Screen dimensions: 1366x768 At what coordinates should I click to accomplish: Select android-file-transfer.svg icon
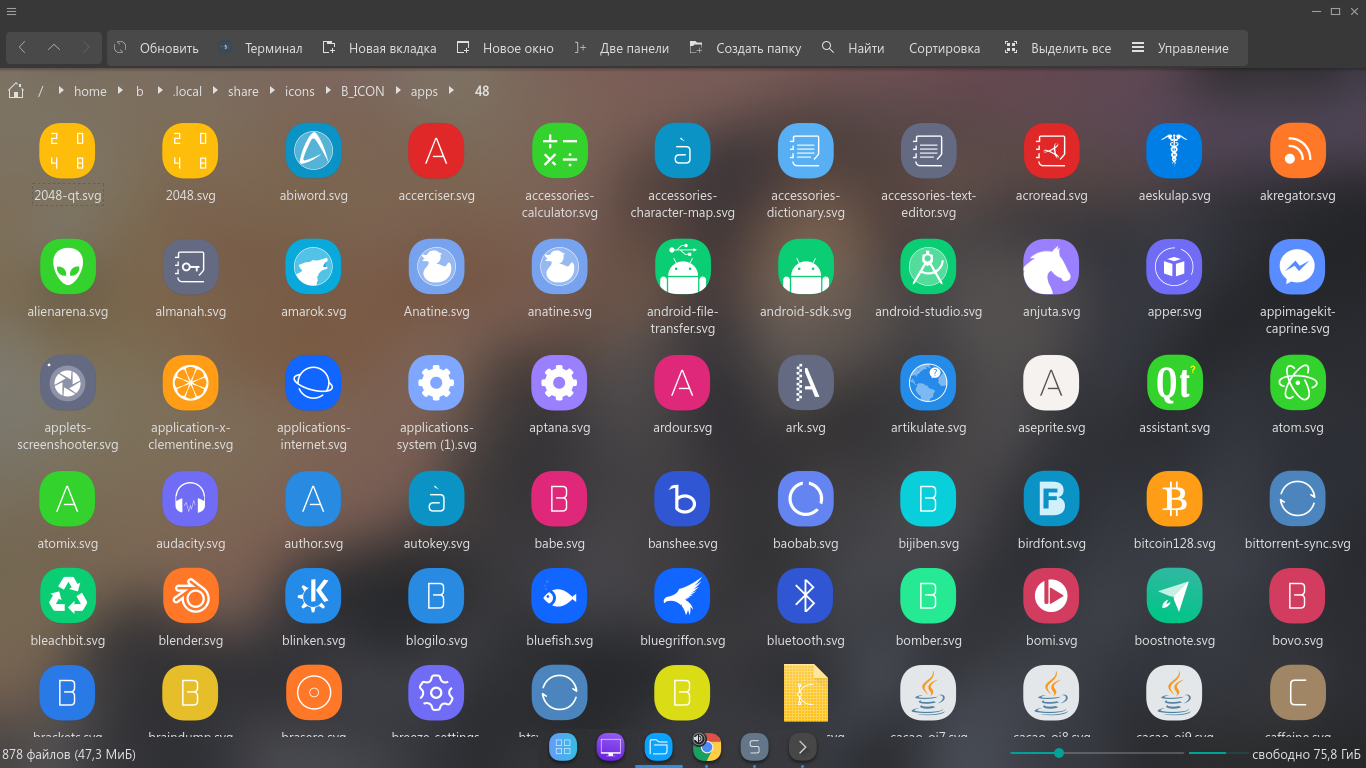pyautogui.click(x=683, y=267)
